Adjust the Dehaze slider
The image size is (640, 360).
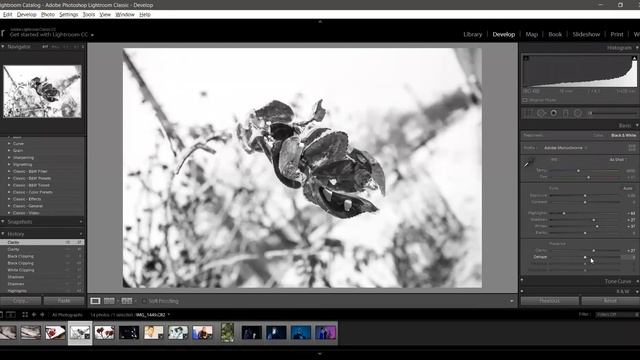(584, 257)
